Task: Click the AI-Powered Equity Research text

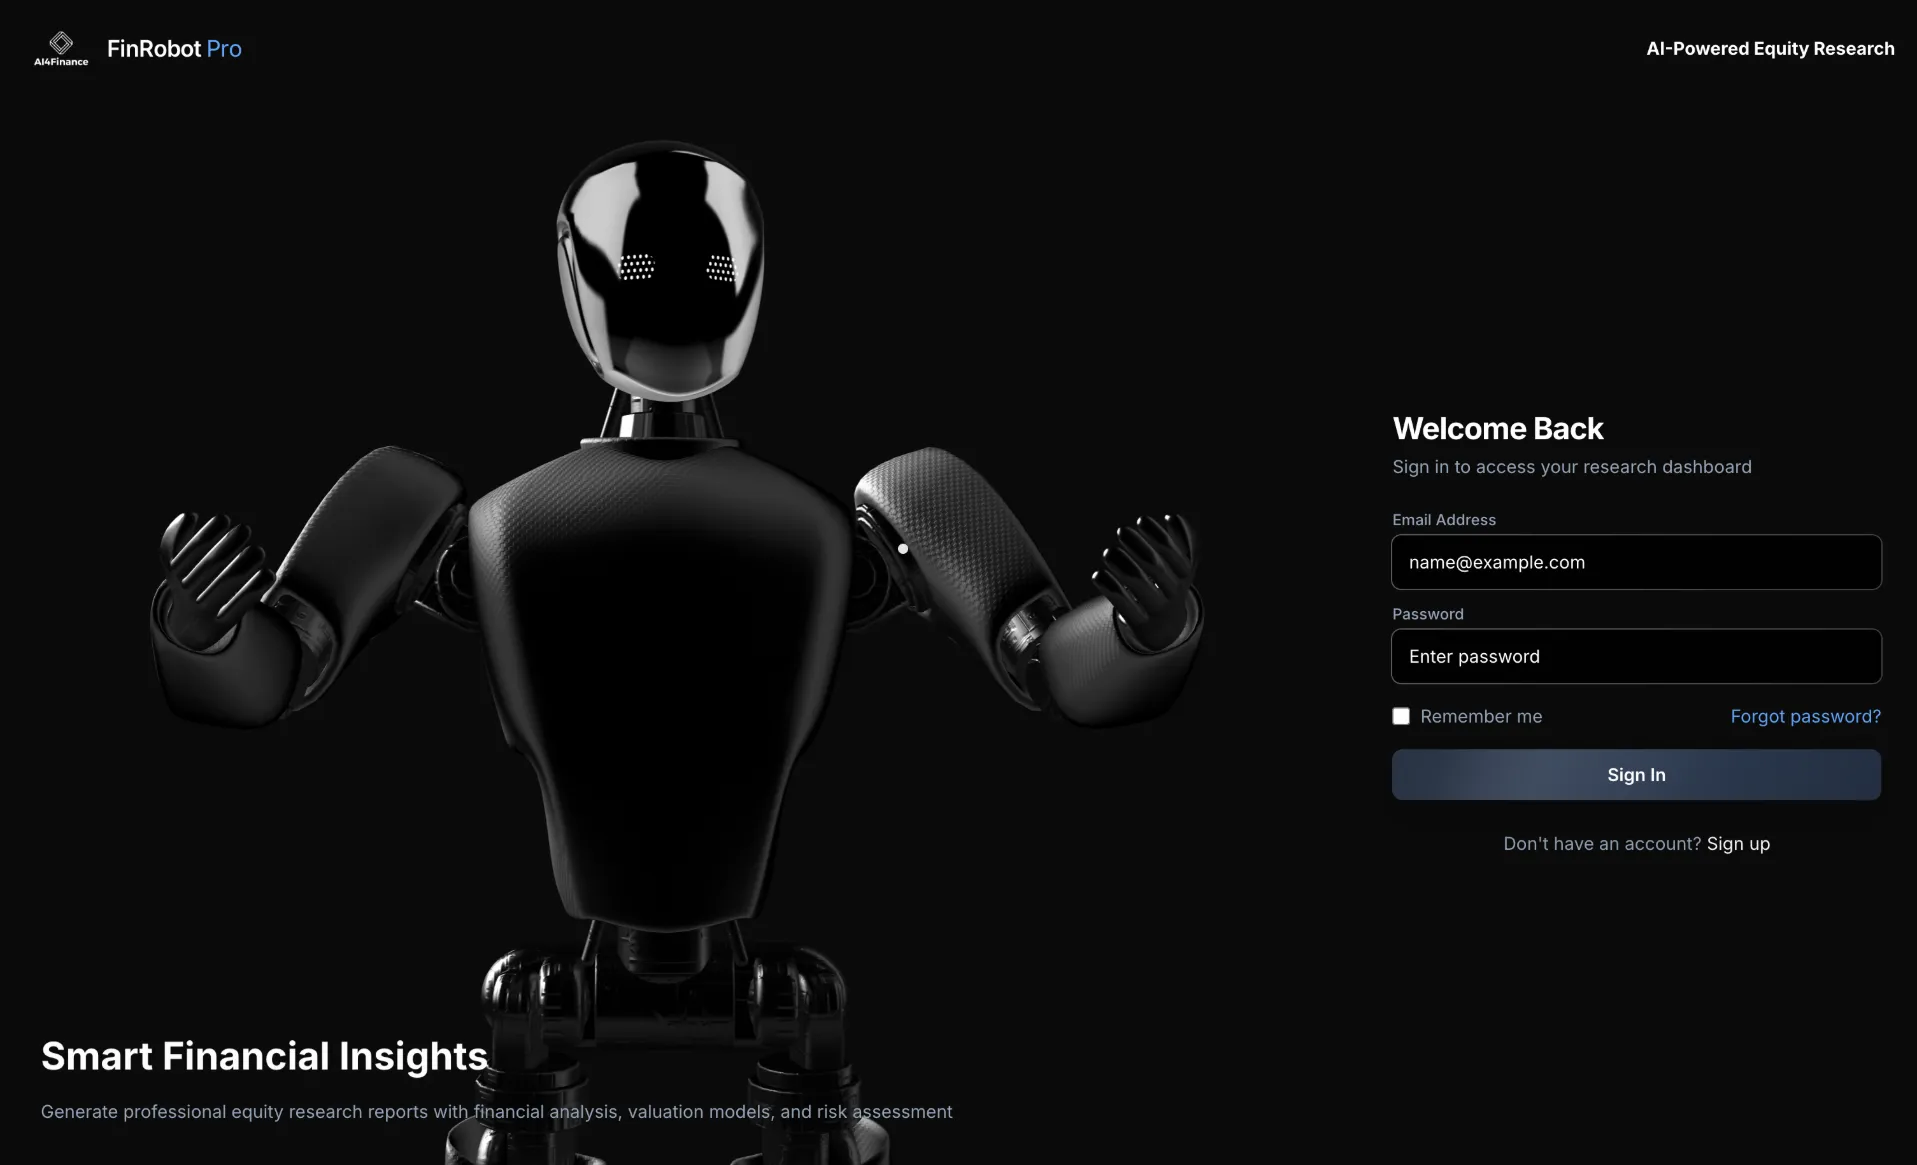Action: (x=1770, y=48)
